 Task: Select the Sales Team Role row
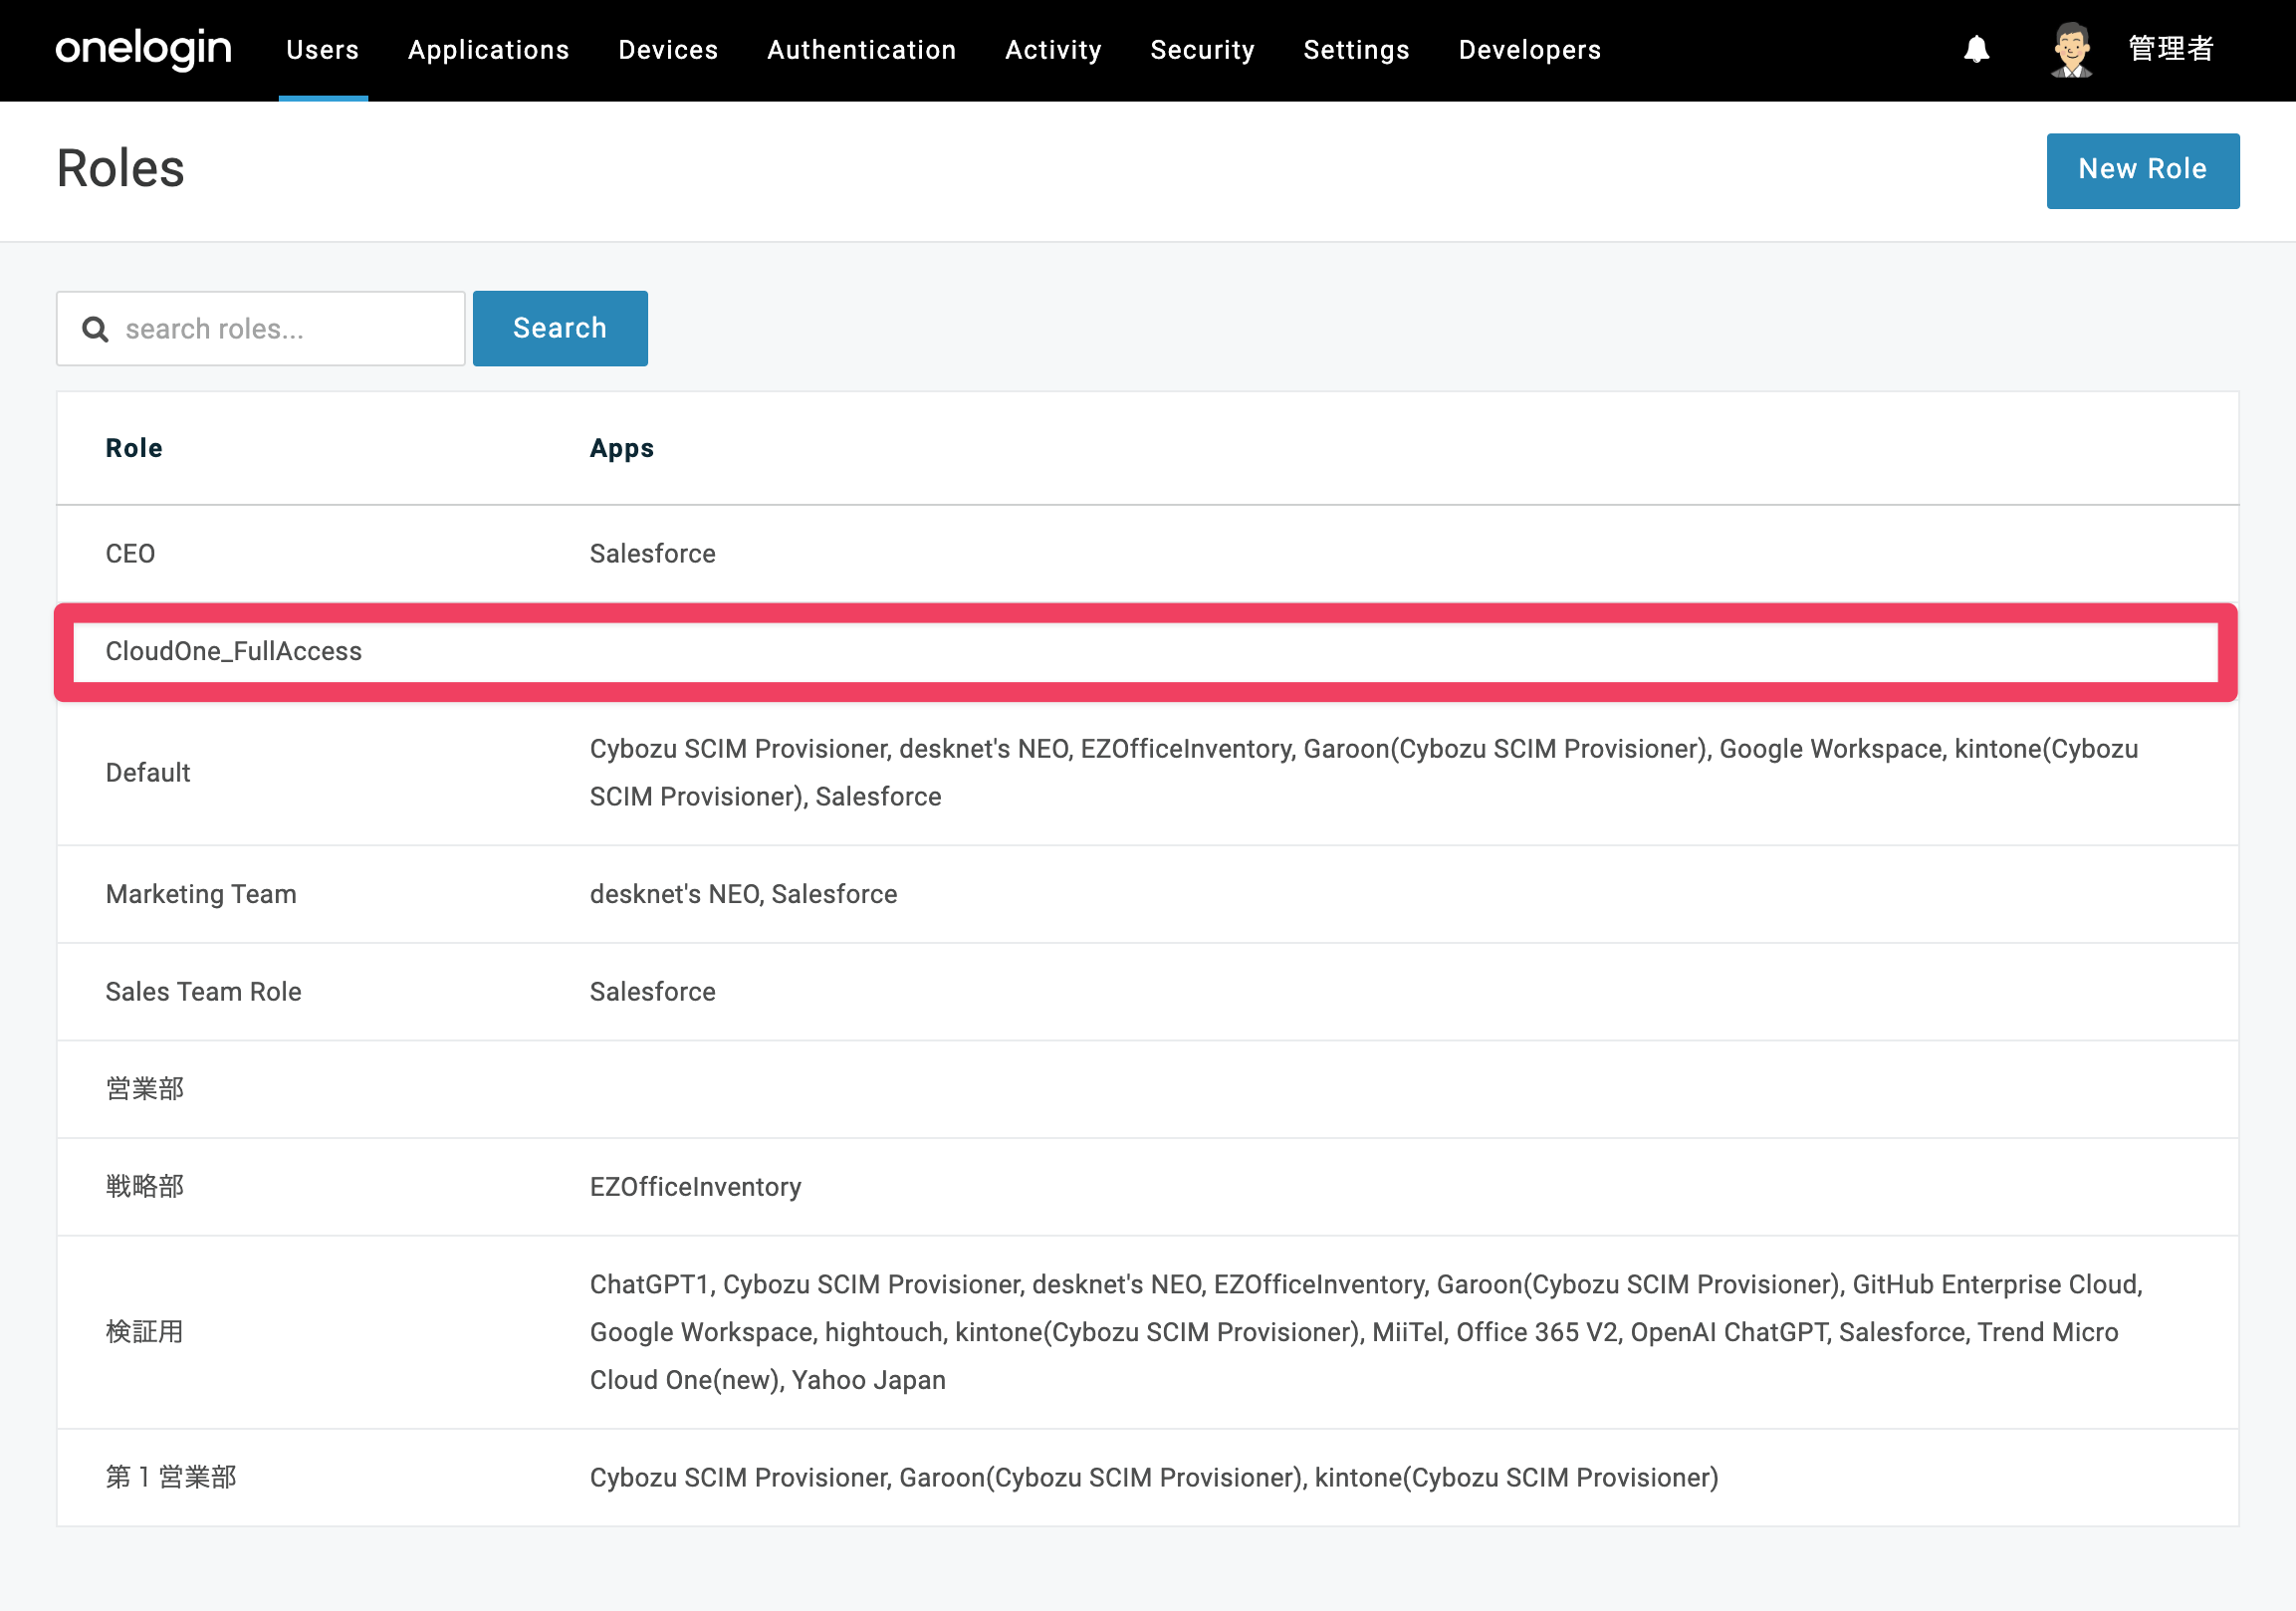click(x=1147, y=992)
